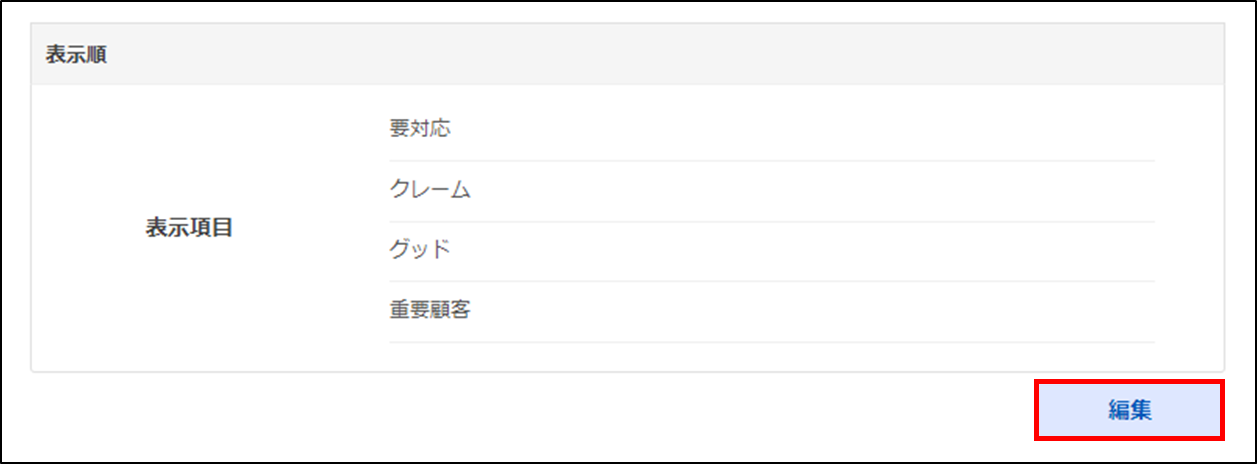
Task: Select the 重要顧客 display item
Action: 430,310
